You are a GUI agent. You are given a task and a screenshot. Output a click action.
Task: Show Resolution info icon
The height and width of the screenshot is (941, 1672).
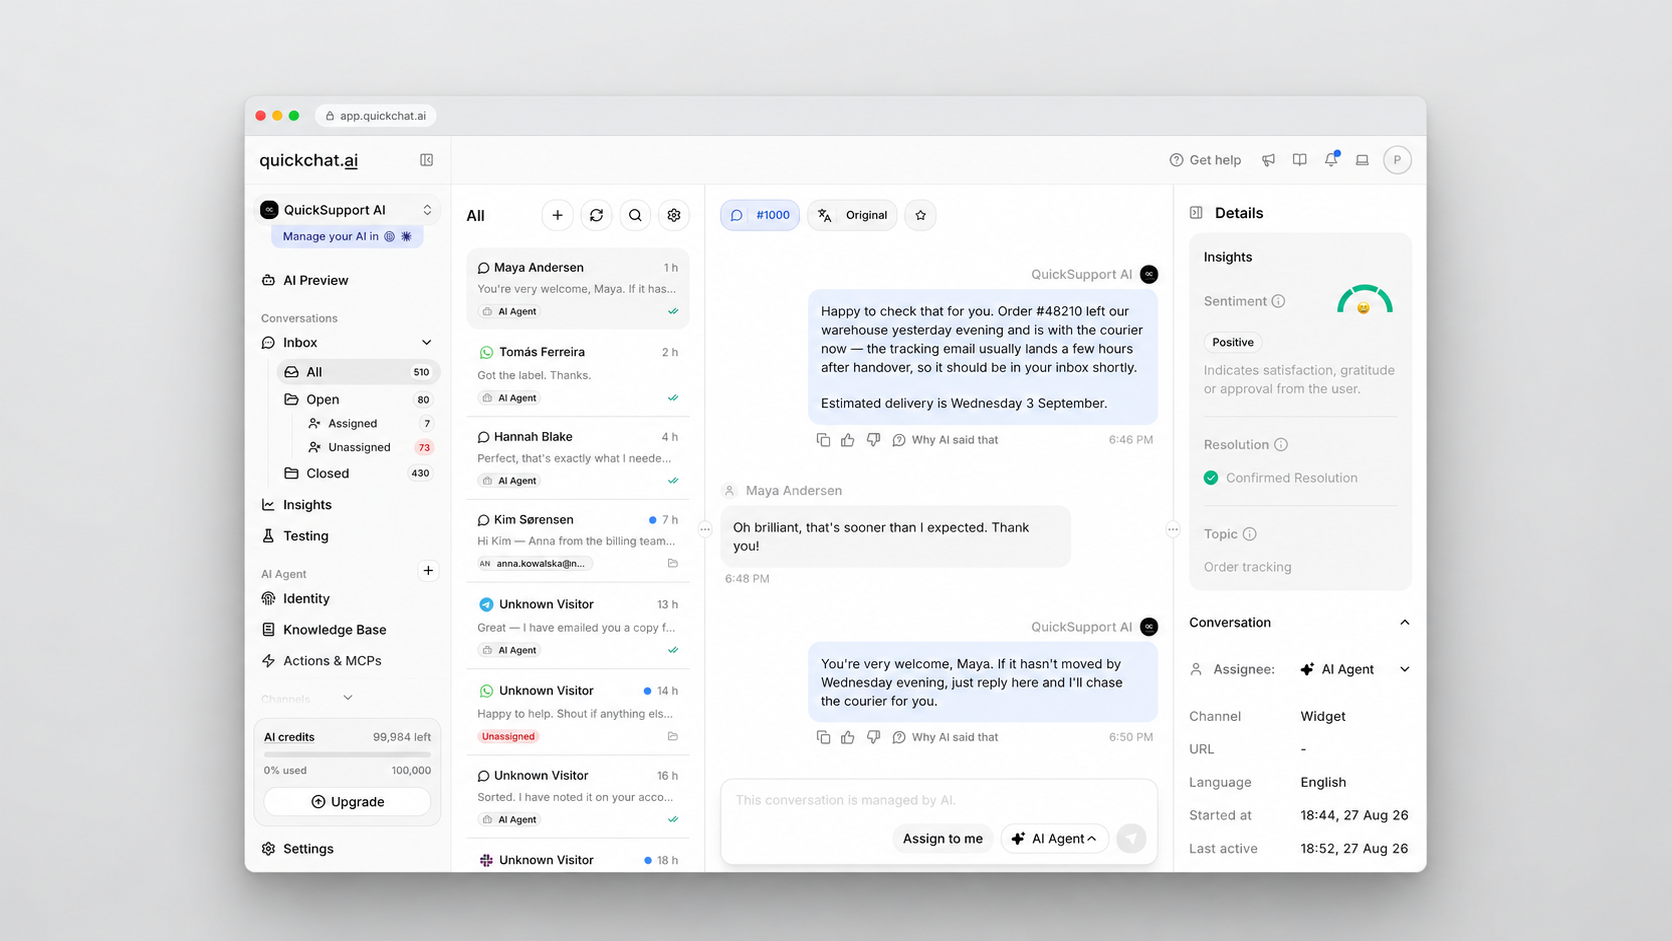click(1281, 445)
